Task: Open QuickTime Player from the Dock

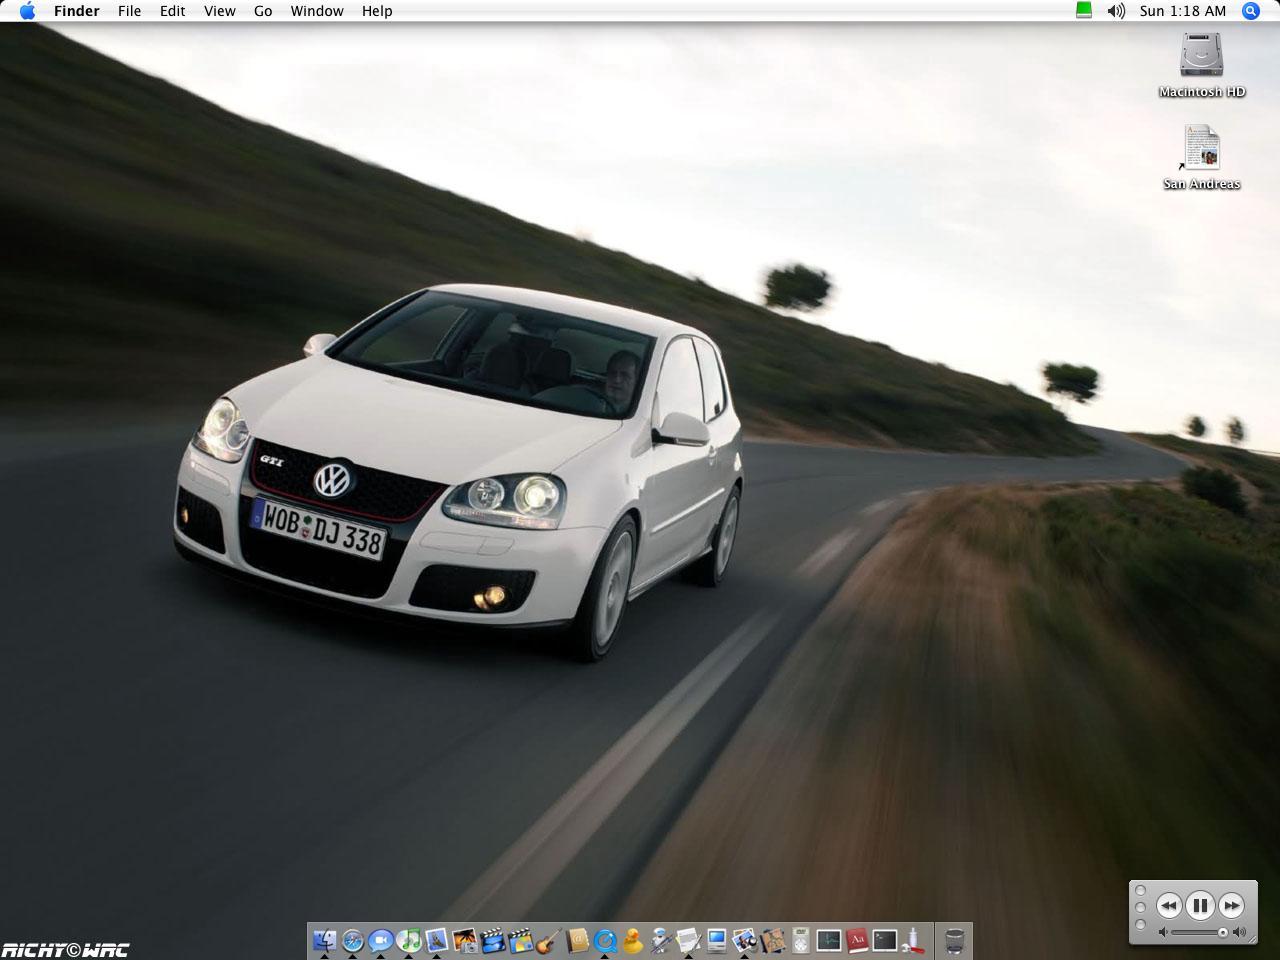Action: [x=606, y=940]
